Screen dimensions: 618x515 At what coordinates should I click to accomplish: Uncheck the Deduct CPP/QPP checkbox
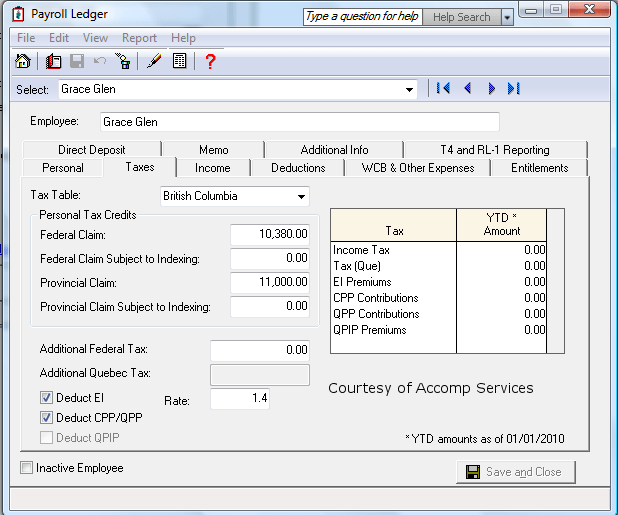[46, 417]
